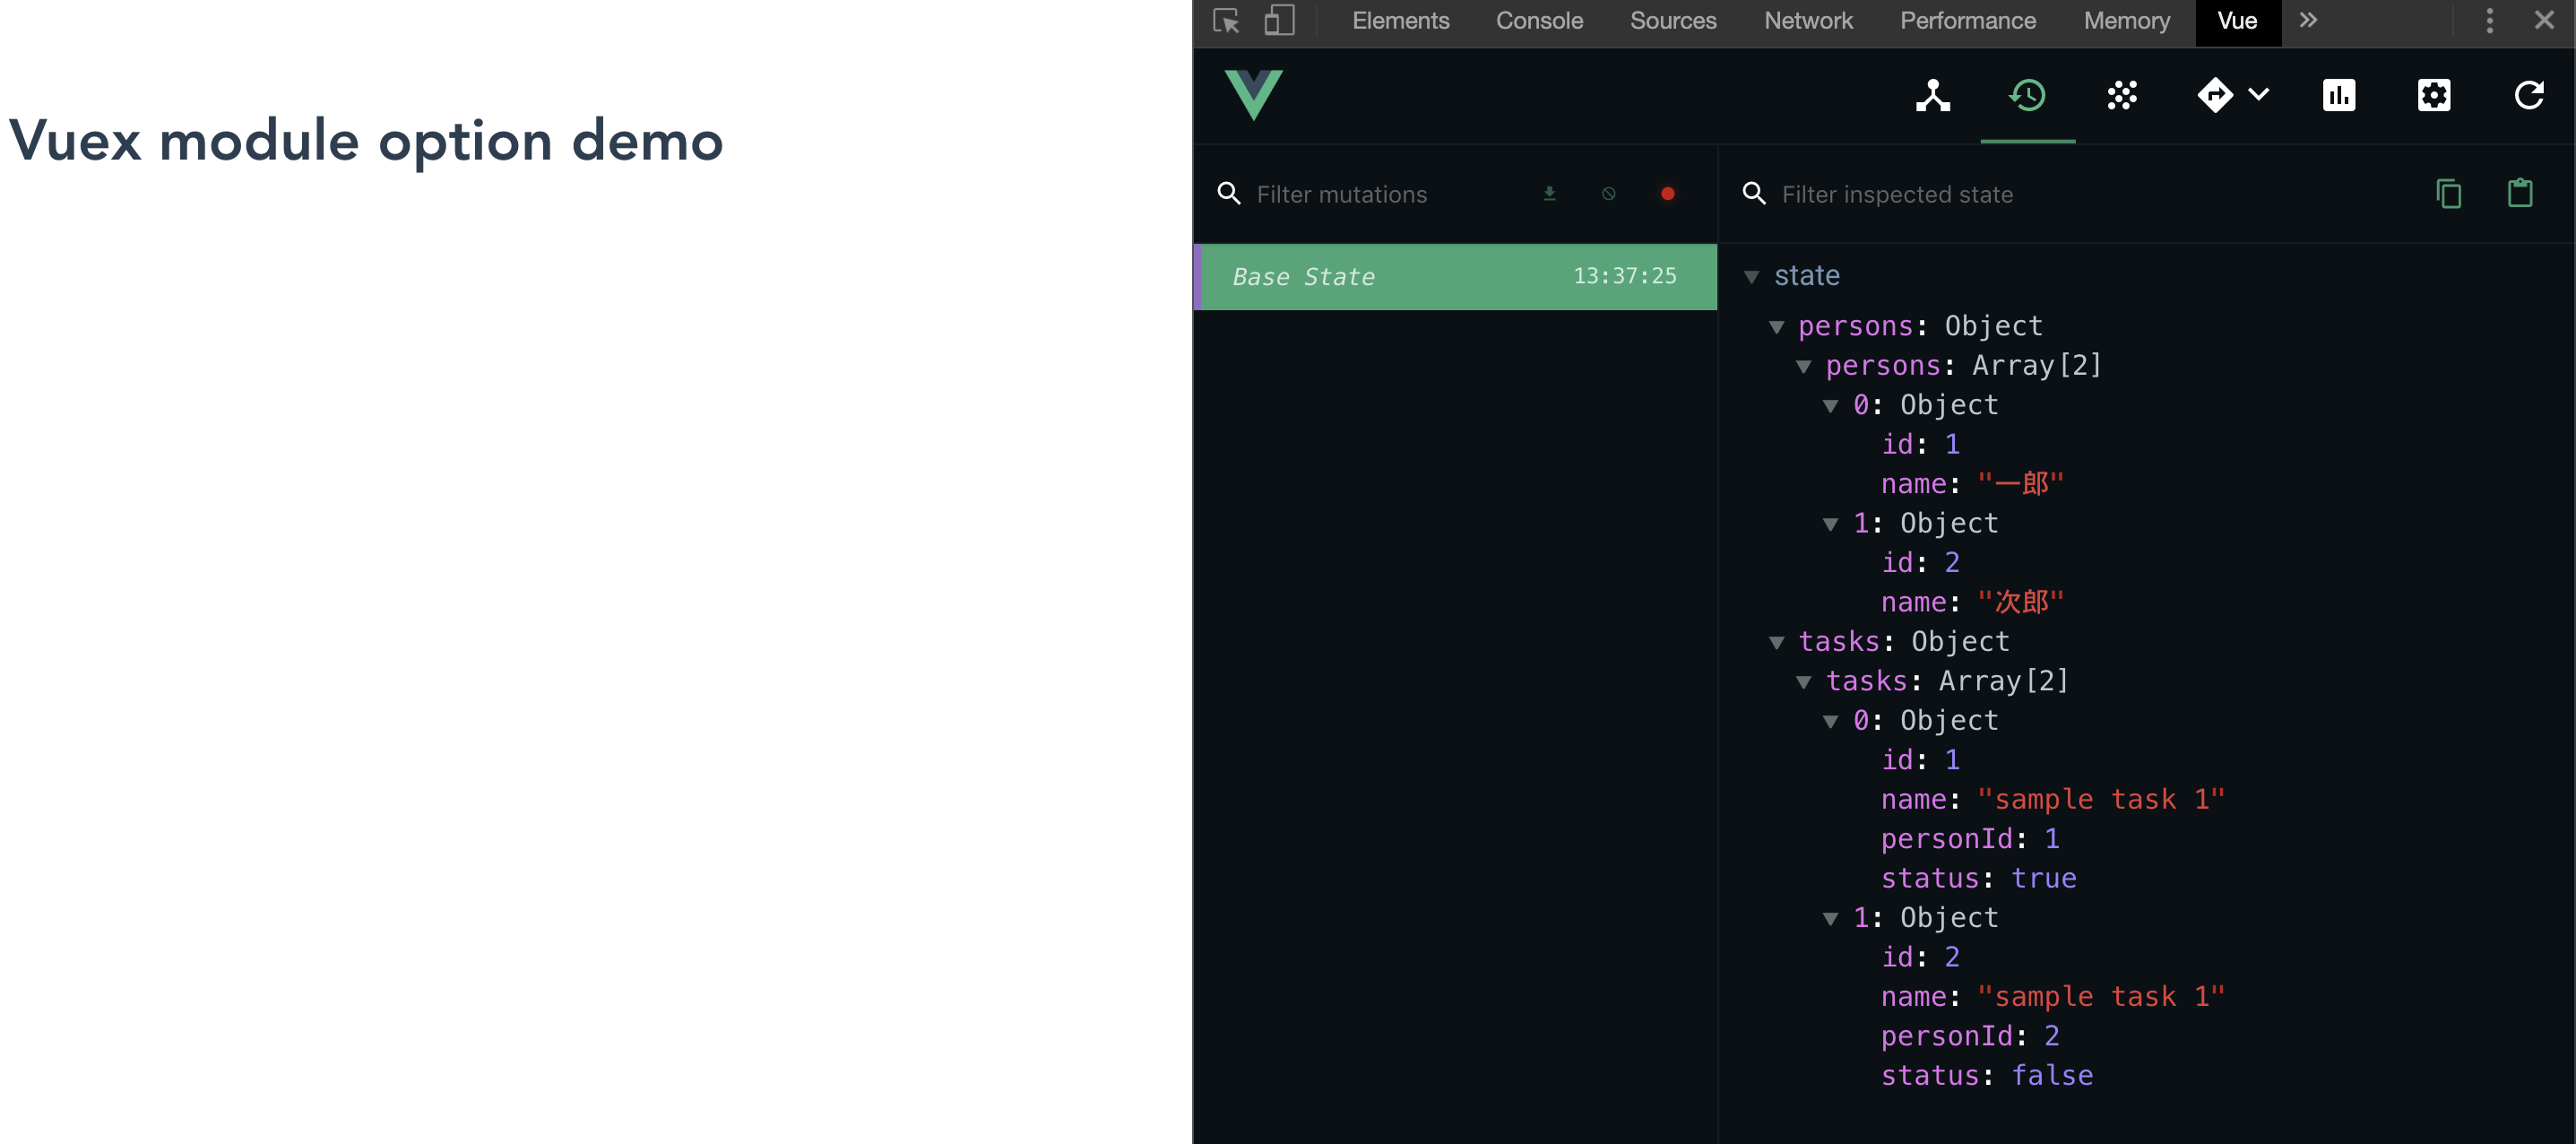Viewport: 2576px width, 1144px height.
Task: Toggle the red mutation recording button
Action: 1667,194
